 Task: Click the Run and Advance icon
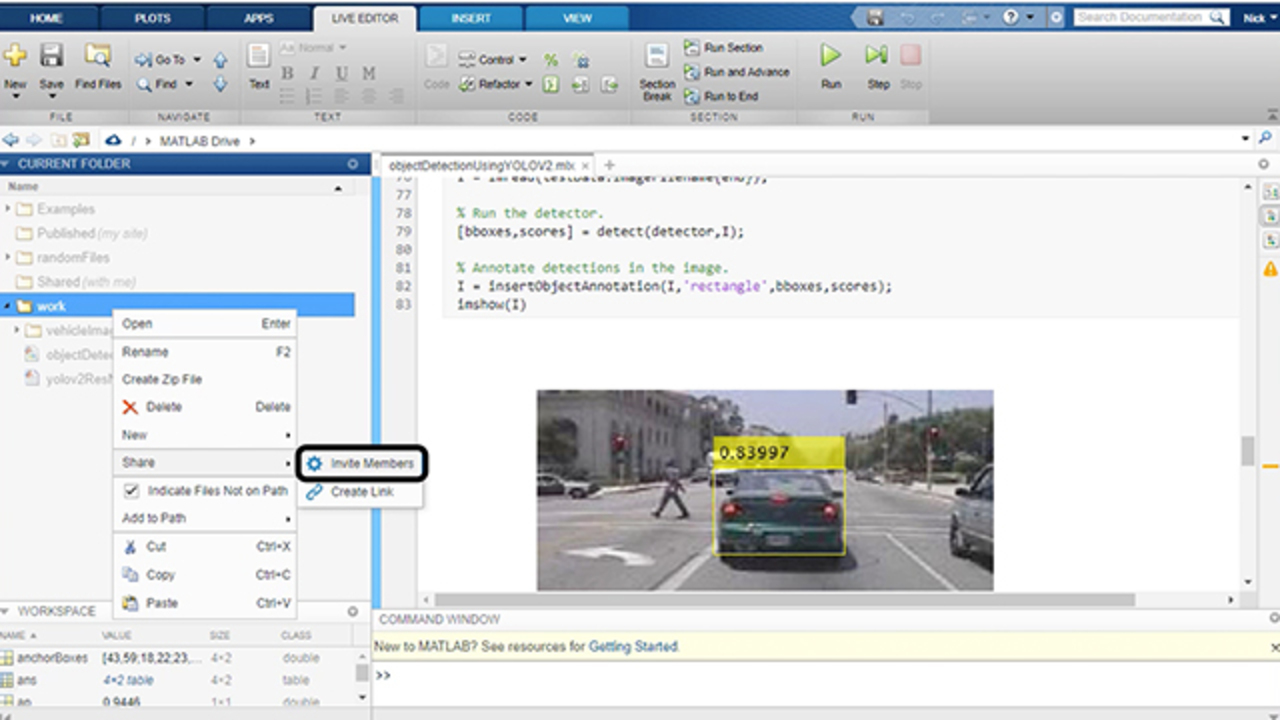[x=692, y=72]
